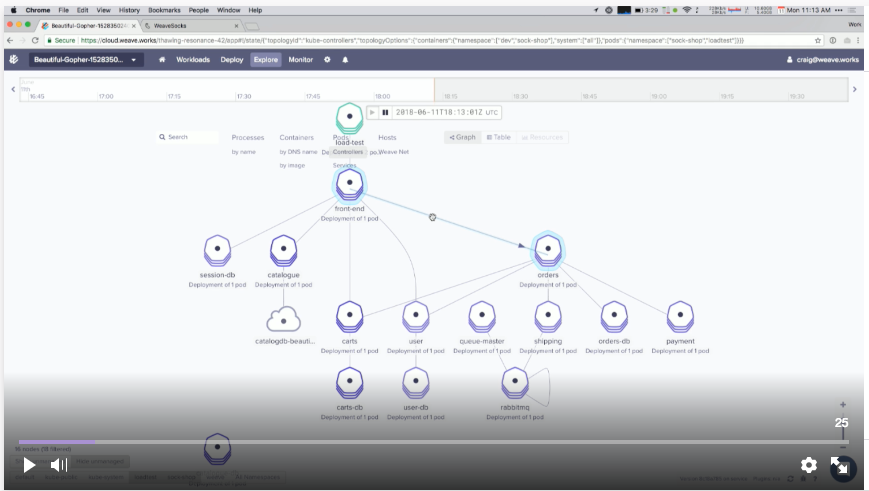Select the orders deployment node
The width and height of the screenshot is (869, 491).
[x=548, y=250]
